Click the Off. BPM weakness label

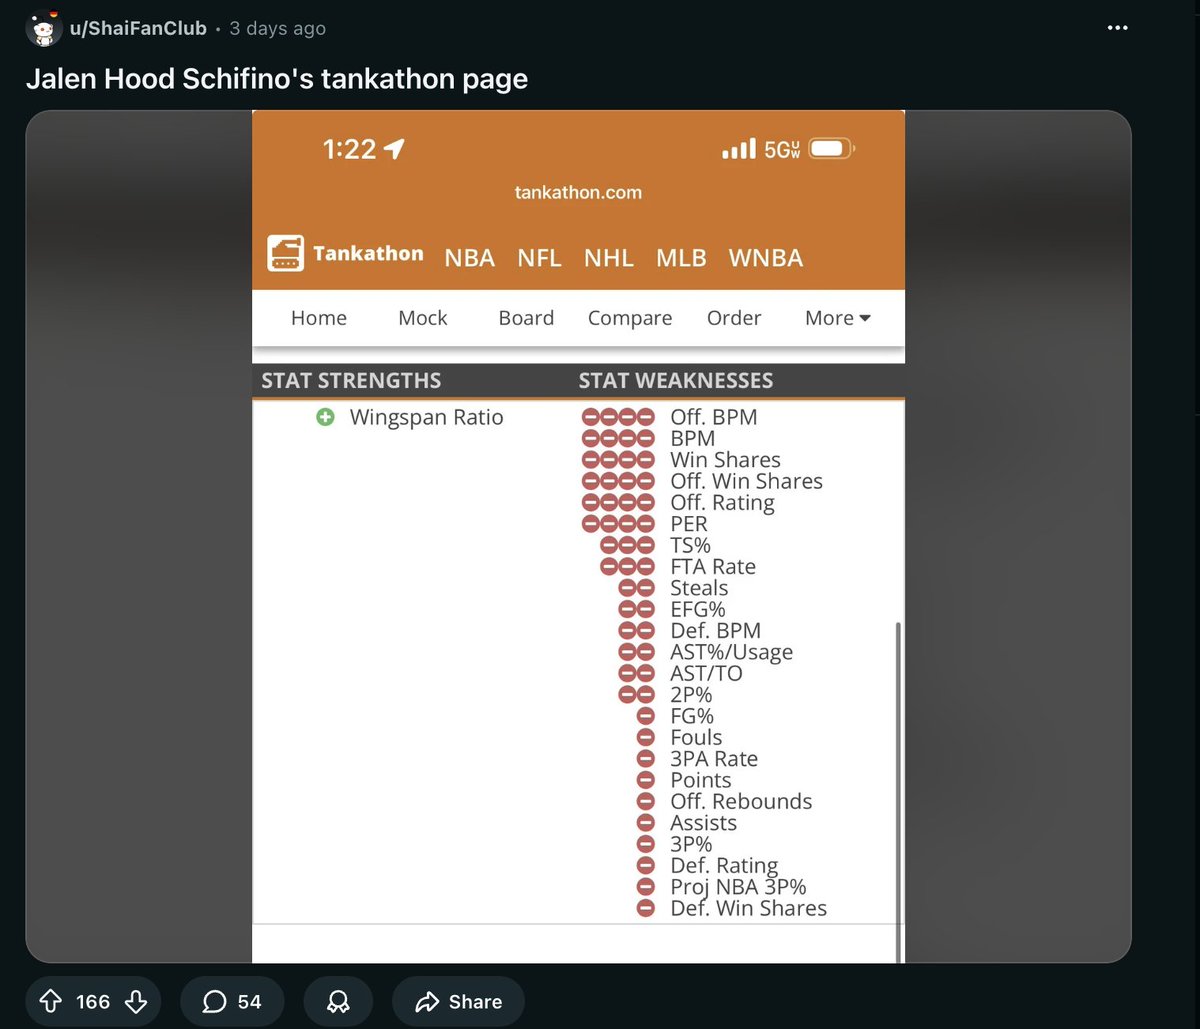(714, 417)
